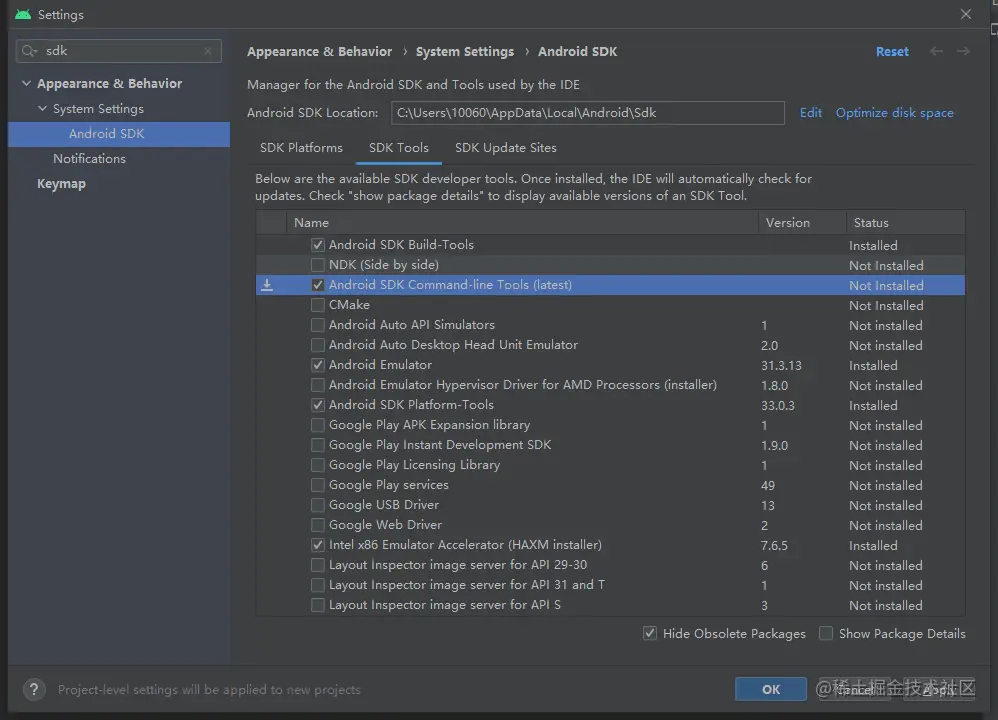Click the back navigation arrow
Screen dimensions: 998x720
pyautogui.click(x=936, y=51)
